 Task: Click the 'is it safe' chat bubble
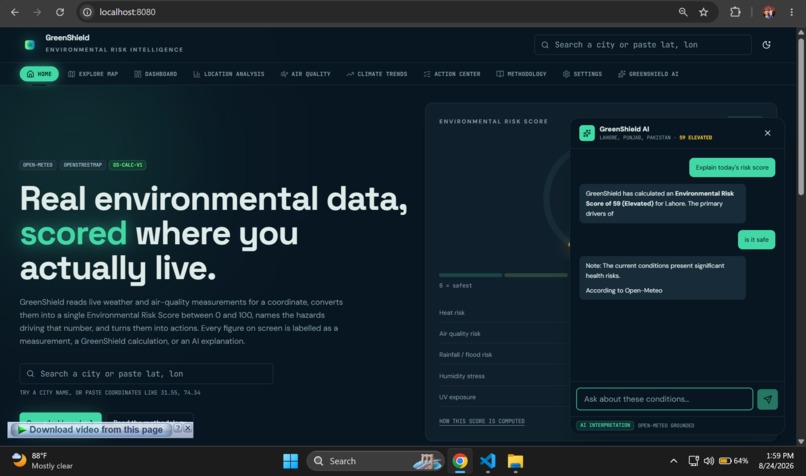(x=757, y=240)
